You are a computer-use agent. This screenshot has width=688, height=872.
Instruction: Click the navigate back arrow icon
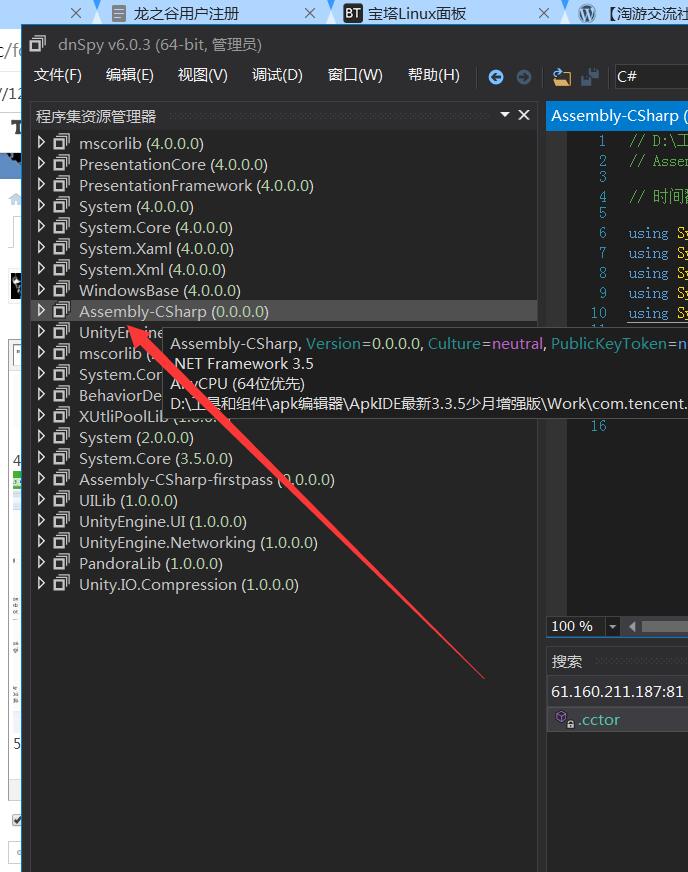click(496, 76)
